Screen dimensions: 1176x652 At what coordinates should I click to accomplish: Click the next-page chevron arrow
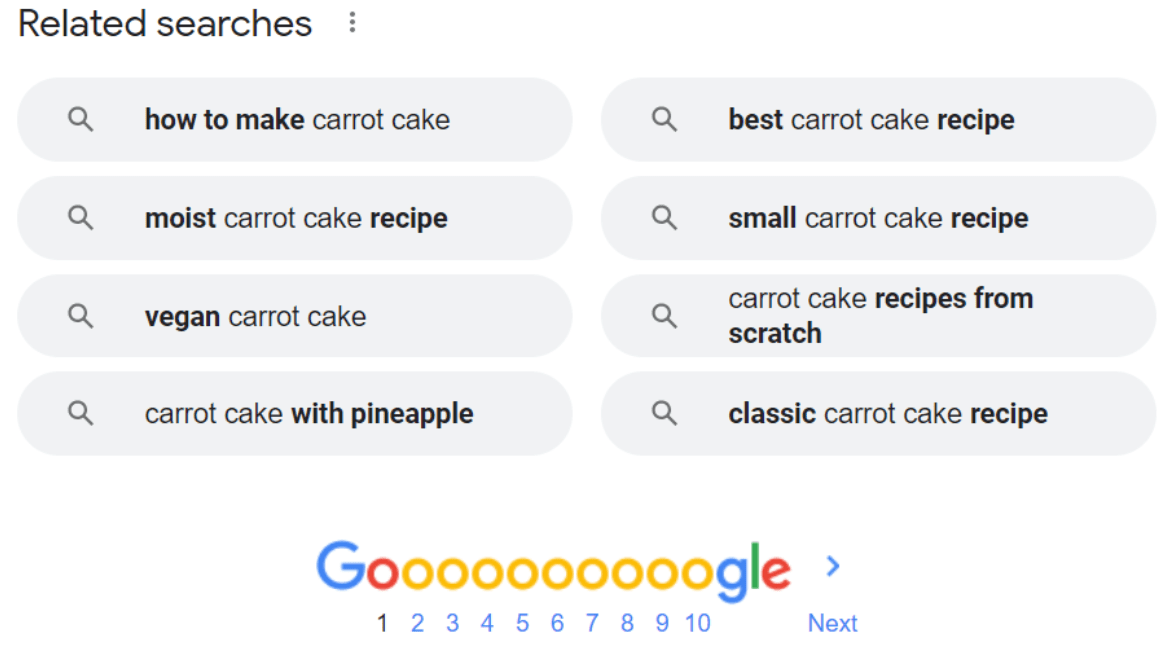(x=833, y=567)
